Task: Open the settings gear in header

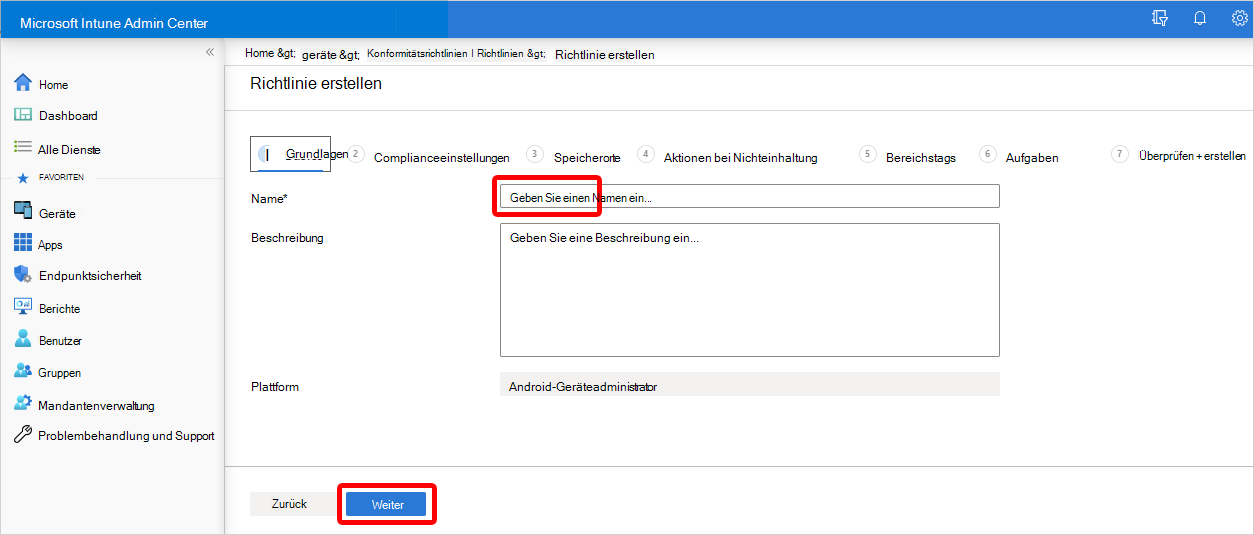Action: pos(1239,18)
